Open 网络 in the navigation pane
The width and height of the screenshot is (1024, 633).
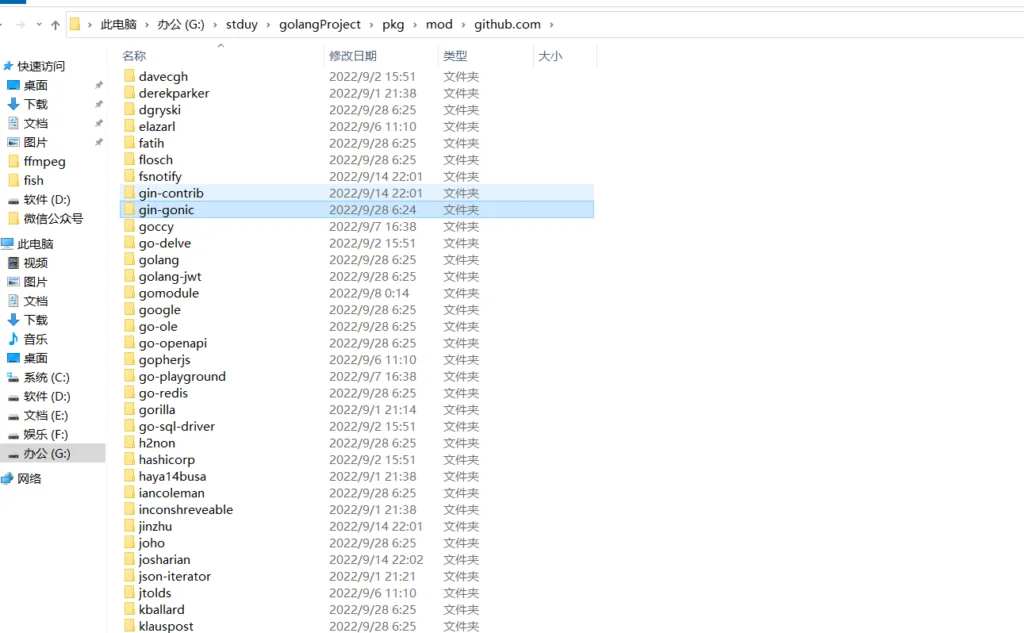29,479
